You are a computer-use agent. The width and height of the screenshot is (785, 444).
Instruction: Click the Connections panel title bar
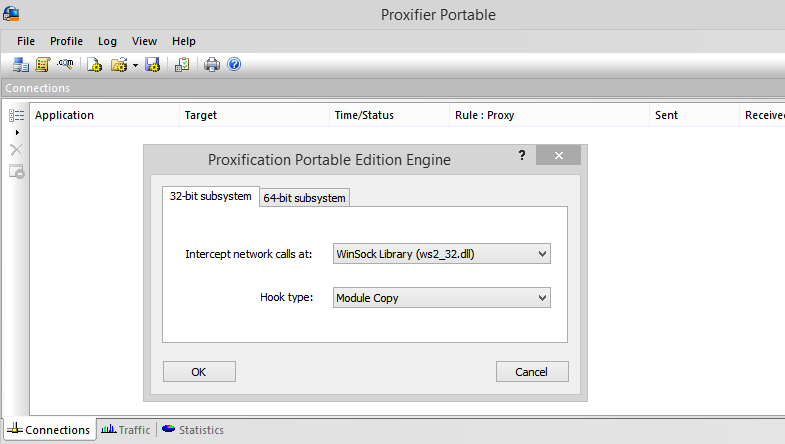click(392, 88)
